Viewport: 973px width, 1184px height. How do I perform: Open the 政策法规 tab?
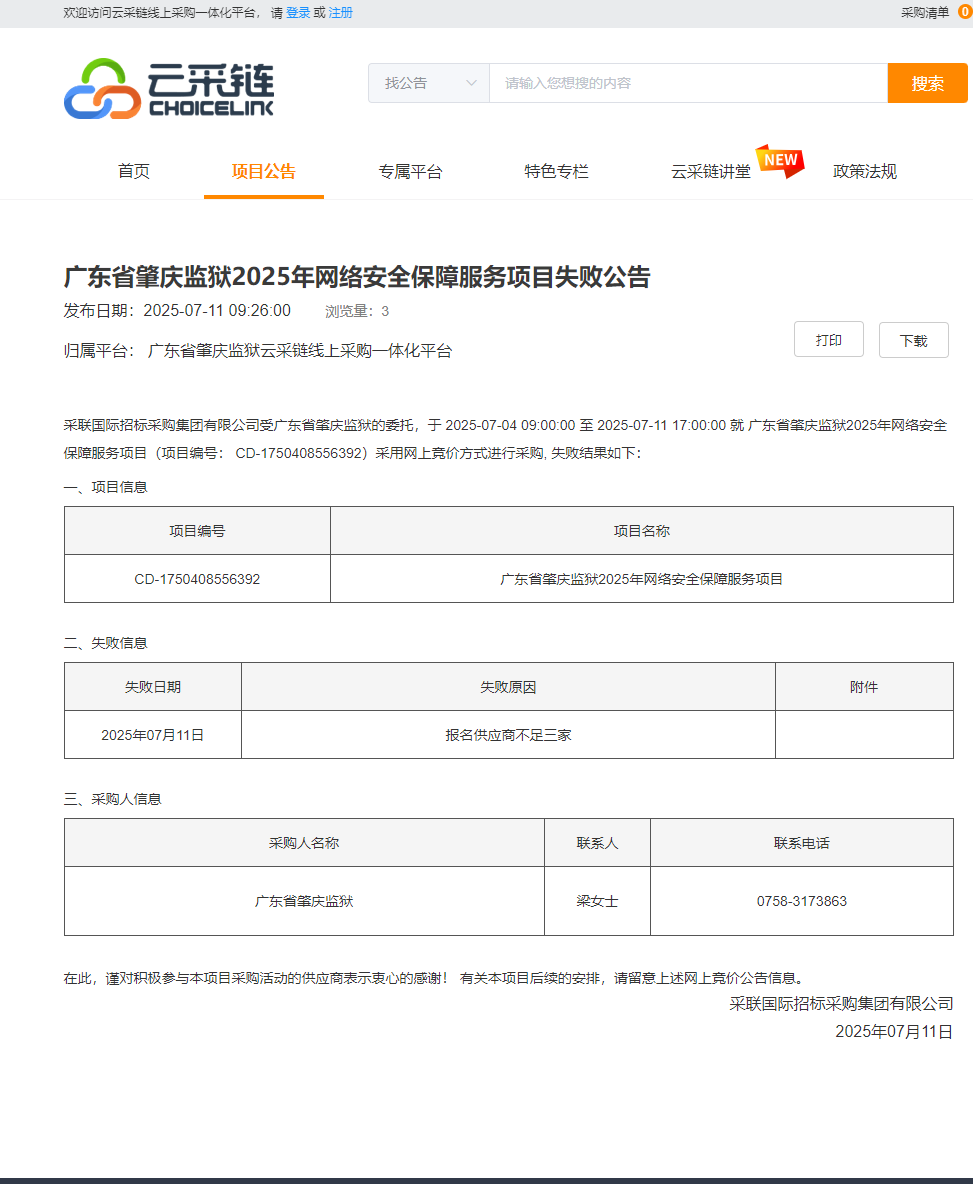click(x=864, y=171)
